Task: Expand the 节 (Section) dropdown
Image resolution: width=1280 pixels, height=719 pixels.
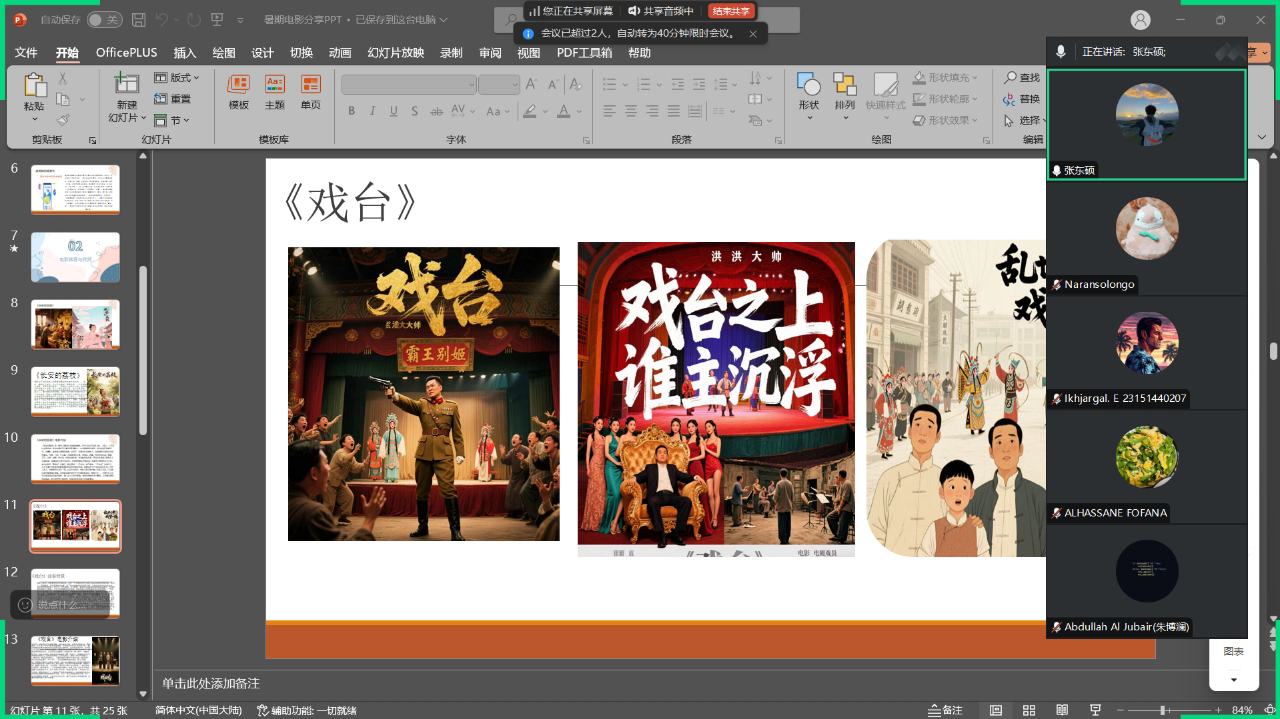Action: [173, 120]
